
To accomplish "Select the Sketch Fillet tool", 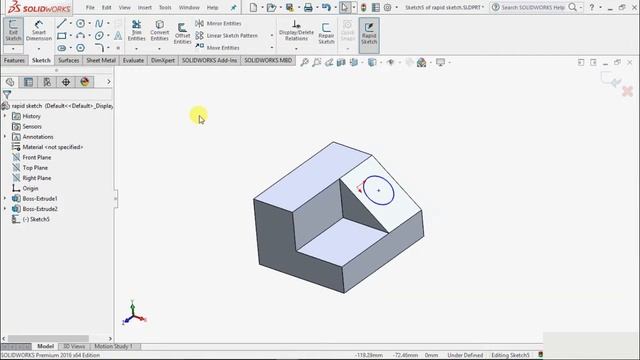I will 99,48.
